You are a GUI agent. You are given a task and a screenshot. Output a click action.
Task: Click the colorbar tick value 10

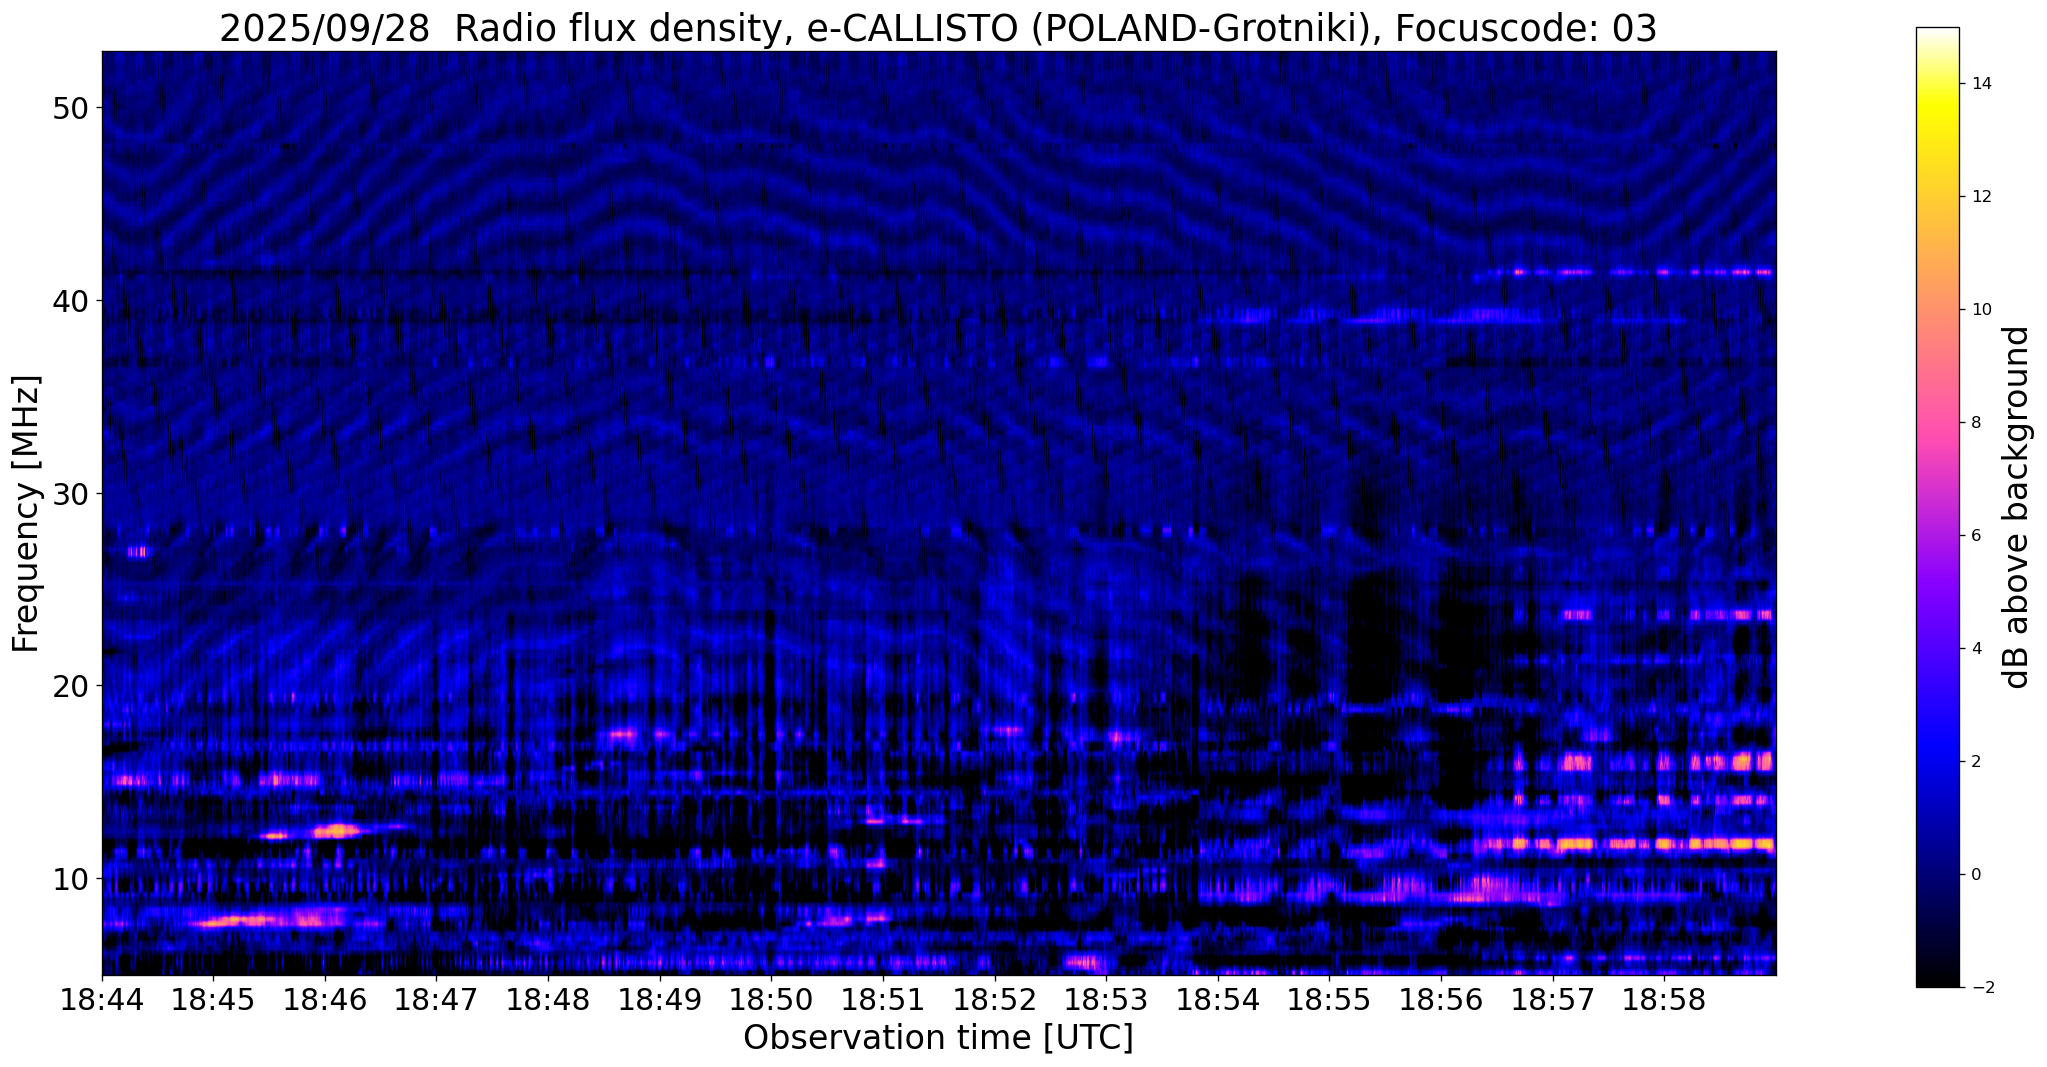1981,310
